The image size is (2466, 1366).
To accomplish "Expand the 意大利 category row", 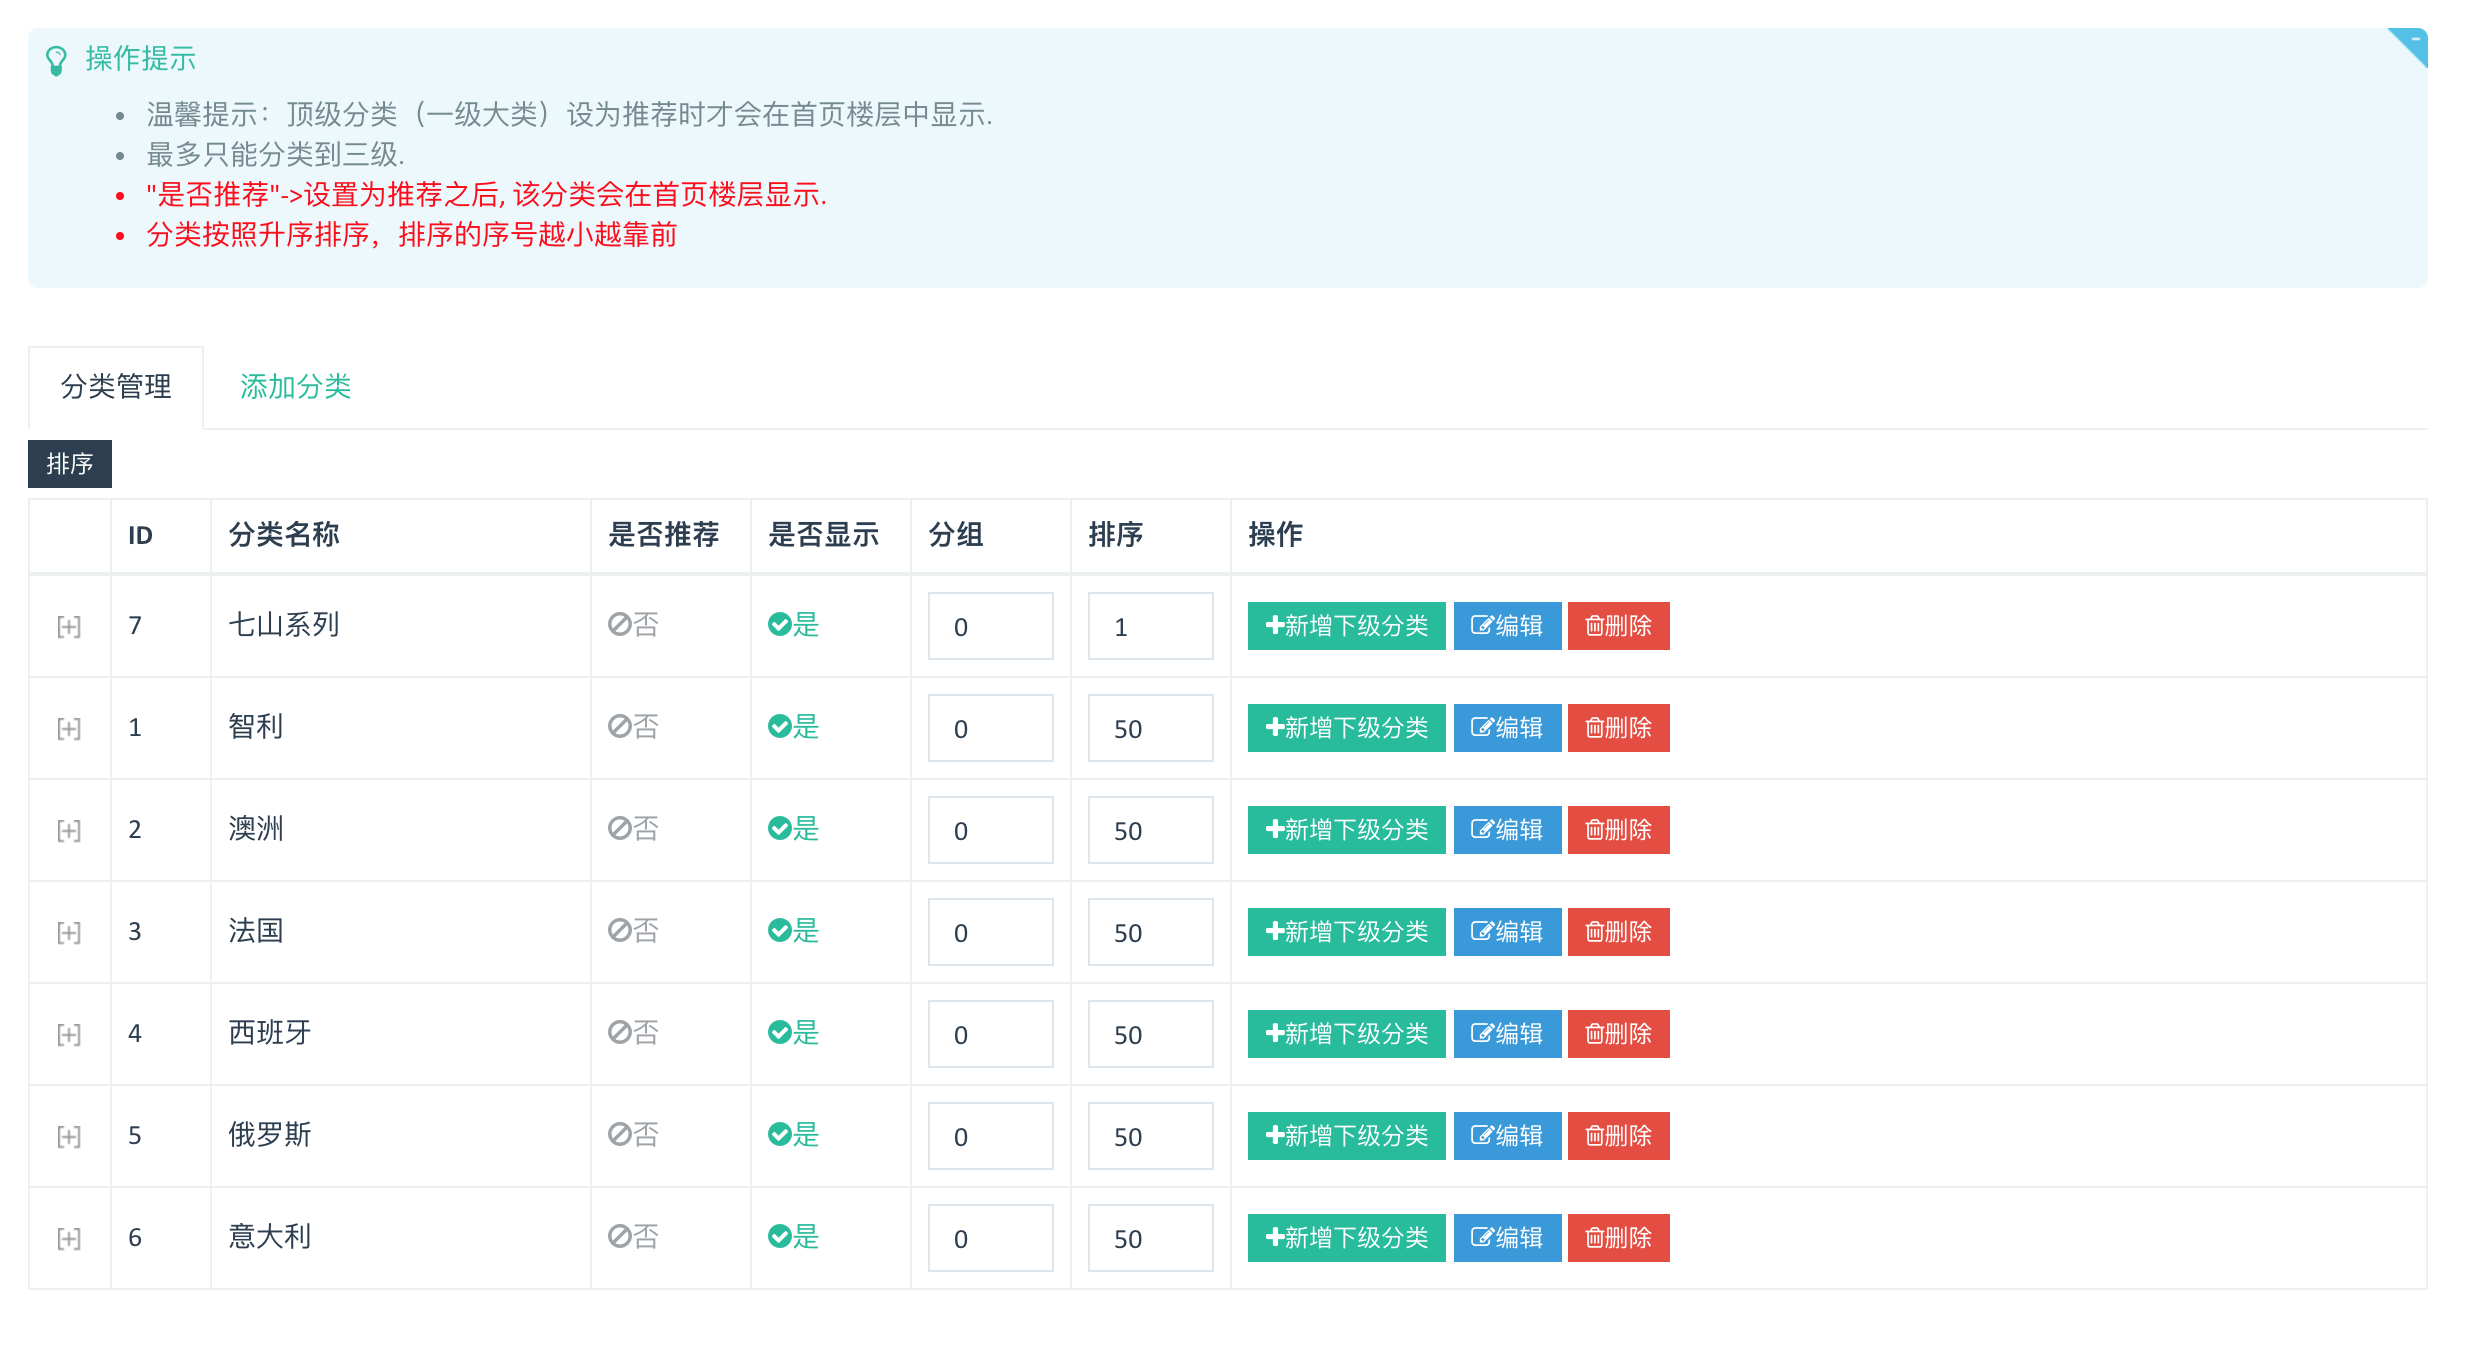I will [x=68, y=1239].
